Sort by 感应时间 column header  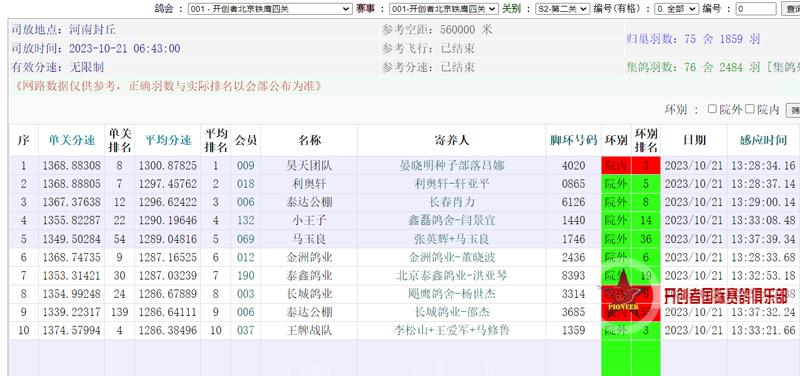(763, 140)
